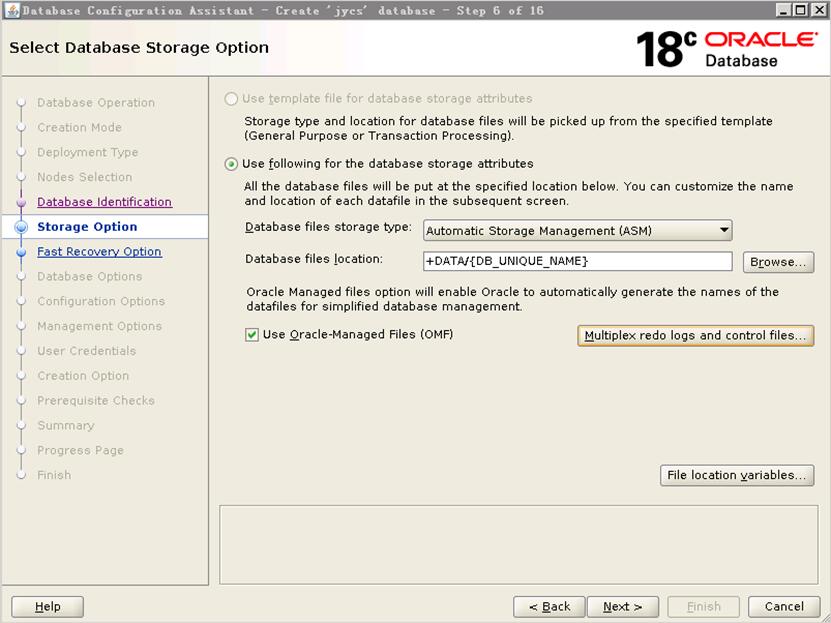Image resolution: width=831 pixels, height=623 pixels.
Task: Cancel the database creation wizard
Action: tap(784, 607)
